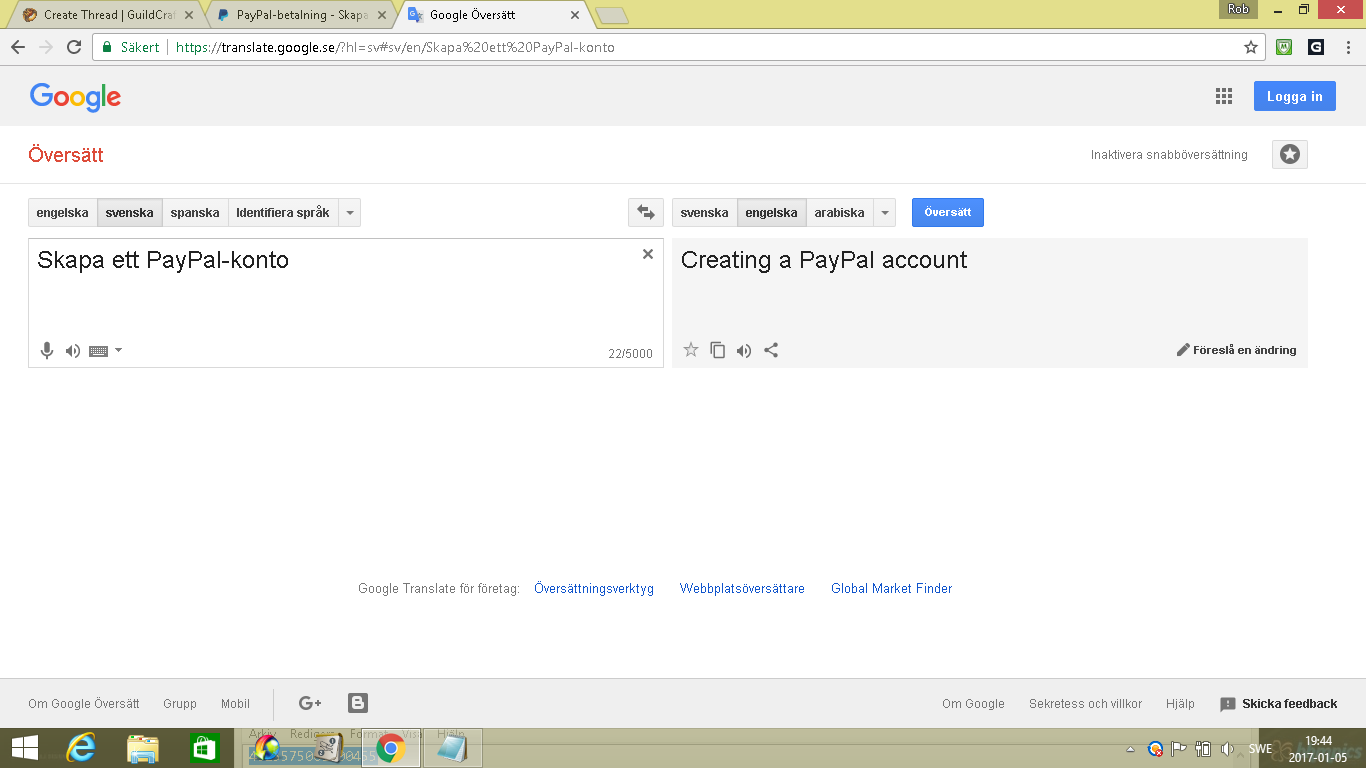
Task: Open the Blogger icon in the footer
Action: (x=358, y=703)
